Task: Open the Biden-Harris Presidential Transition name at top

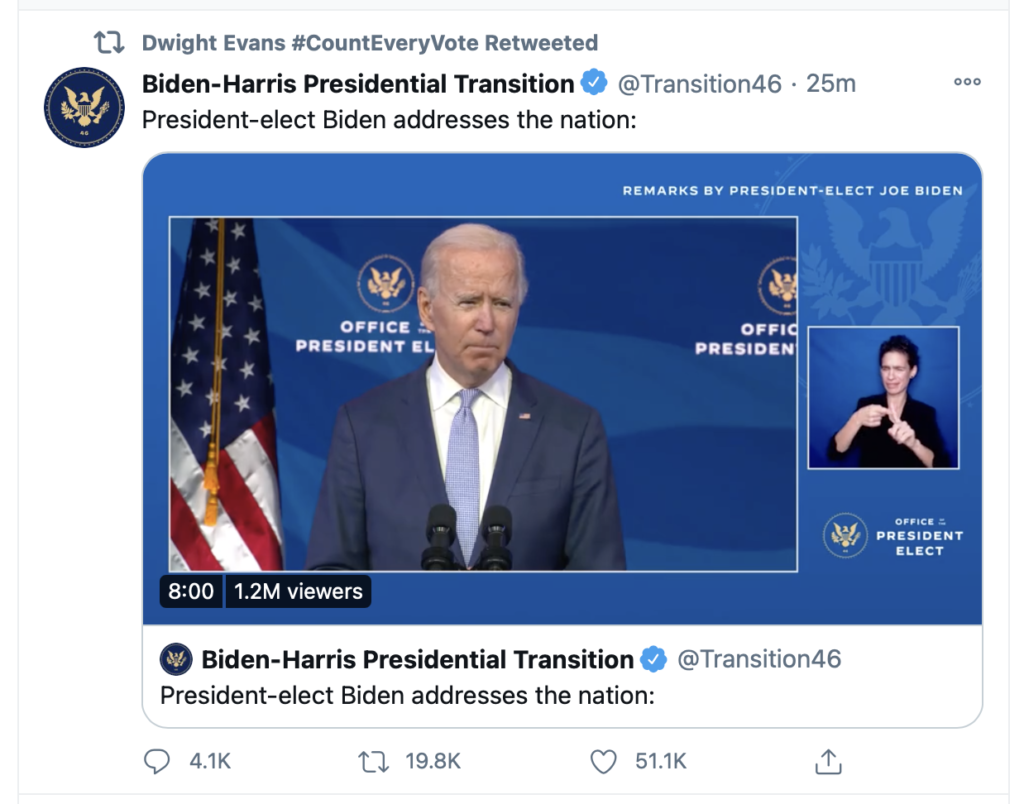Action: coord(358,83)
